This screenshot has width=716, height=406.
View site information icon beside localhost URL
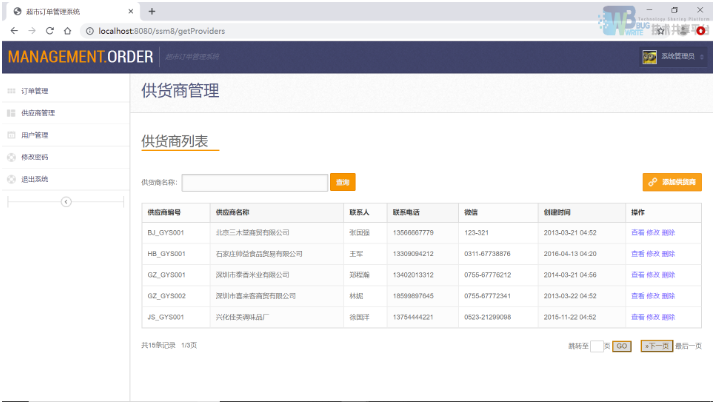(90, 31)
